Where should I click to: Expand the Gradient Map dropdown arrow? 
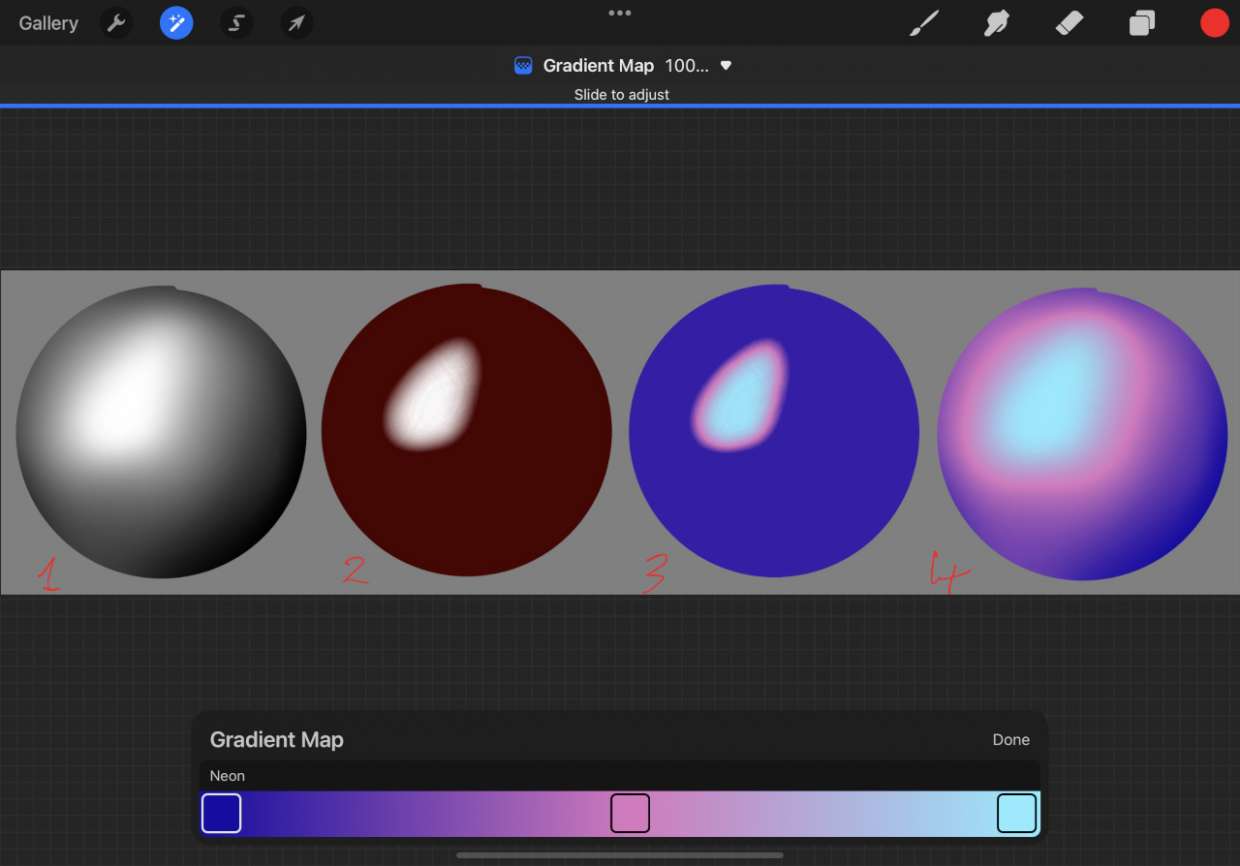(726, 66)
